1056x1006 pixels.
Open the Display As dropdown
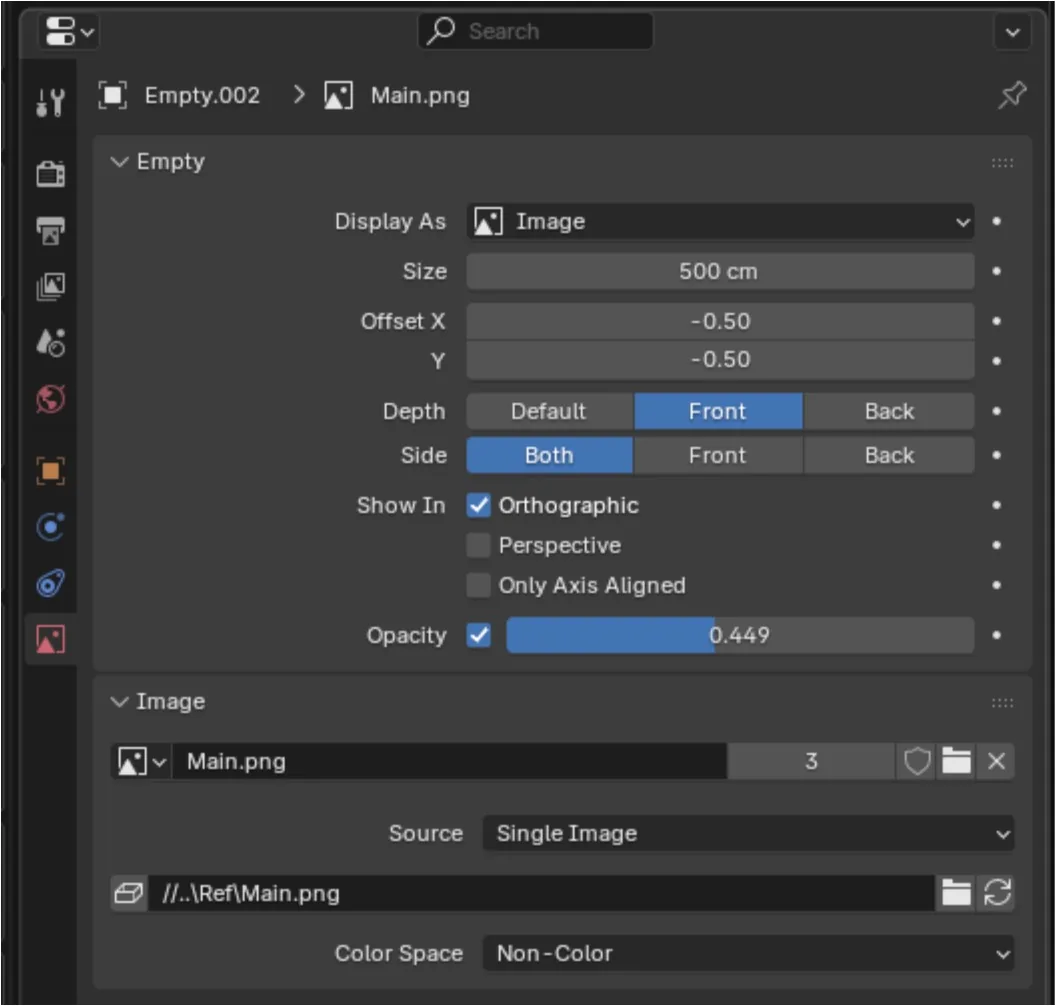(720, 222)
